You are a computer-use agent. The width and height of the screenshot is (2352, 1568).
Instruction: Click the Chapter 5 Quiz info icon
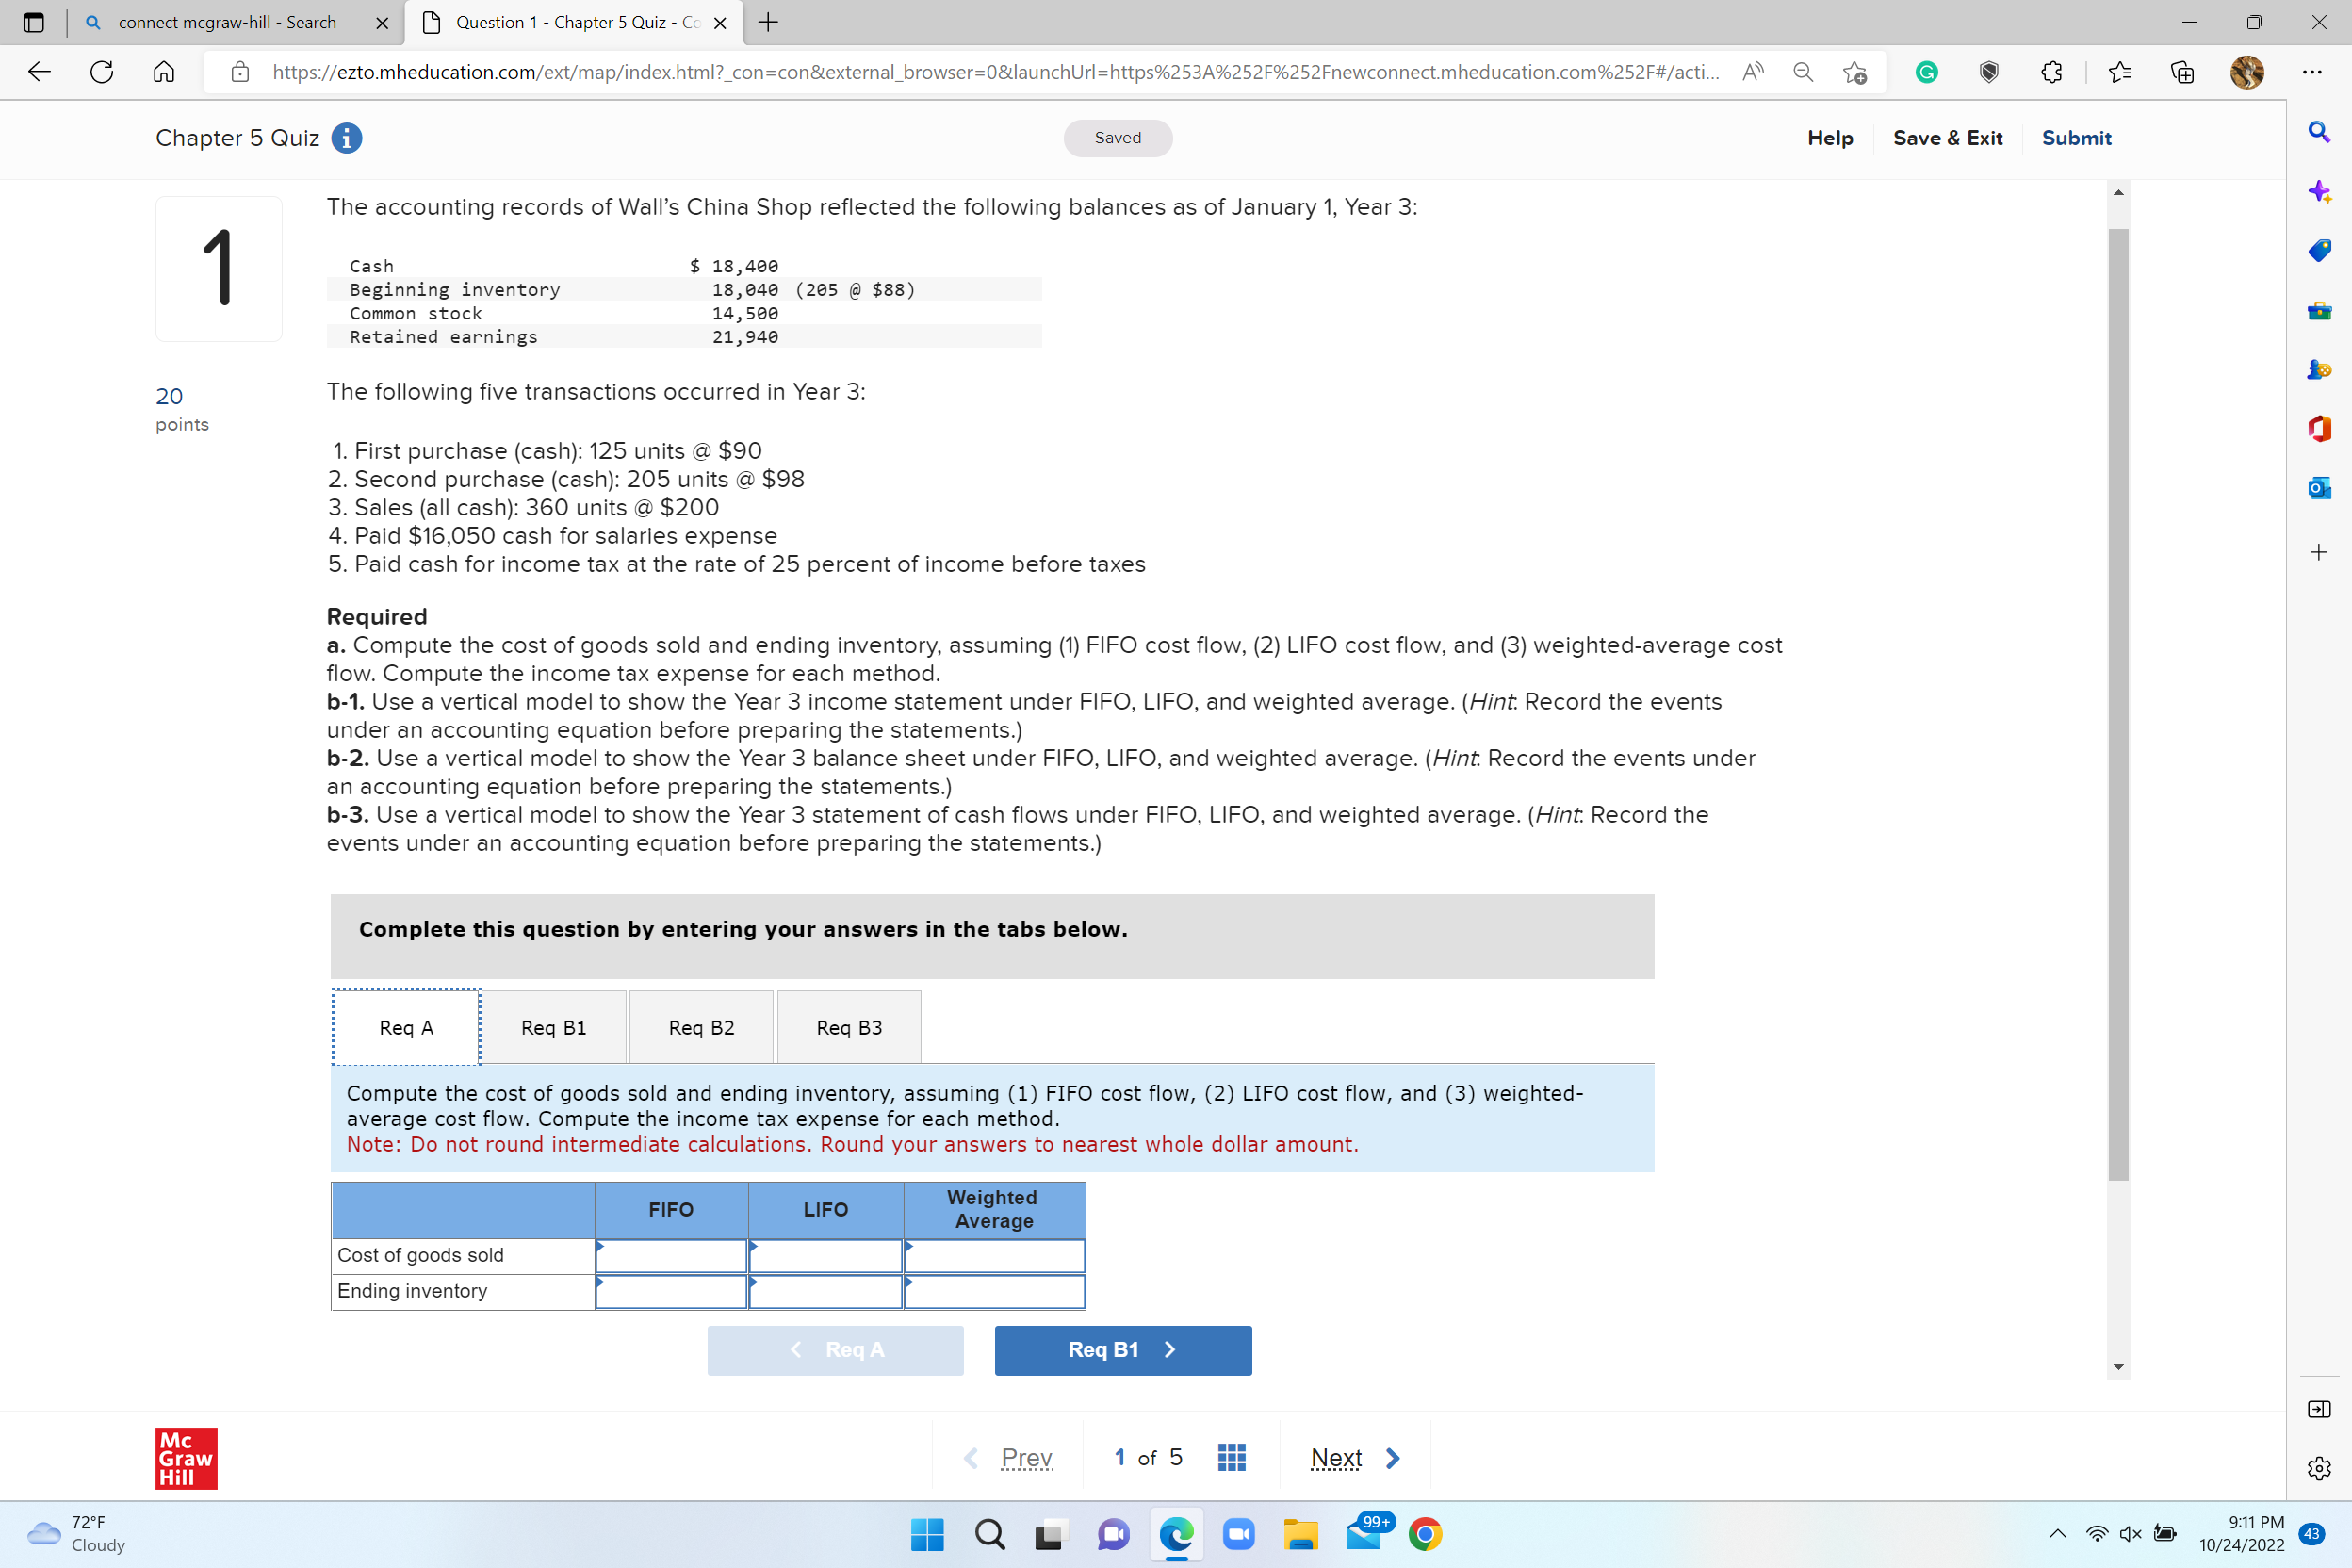click(x=346, y=138)
